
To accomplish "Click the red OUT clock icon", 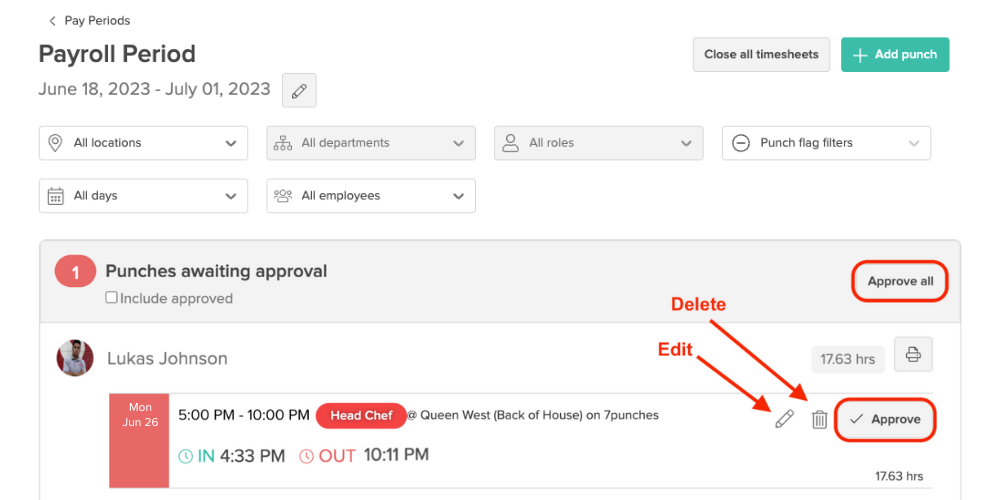I will (x=307, y=456).
